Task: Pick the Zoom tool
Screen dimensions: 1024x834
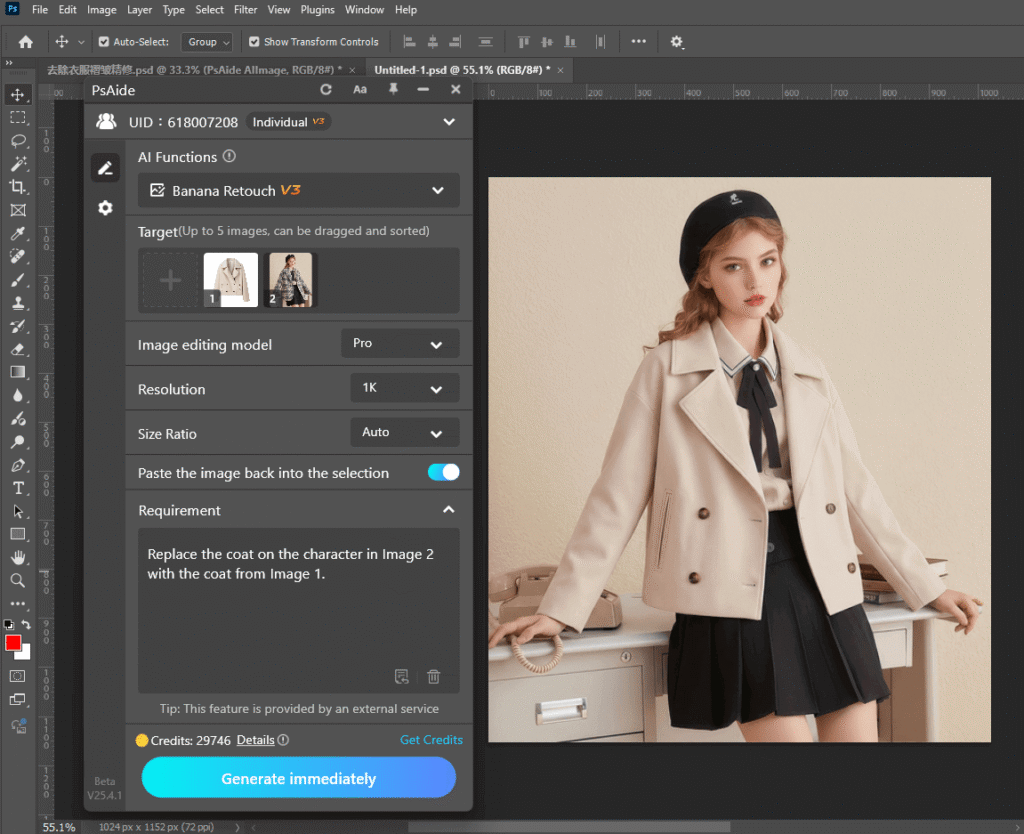Action: (18, 580)
